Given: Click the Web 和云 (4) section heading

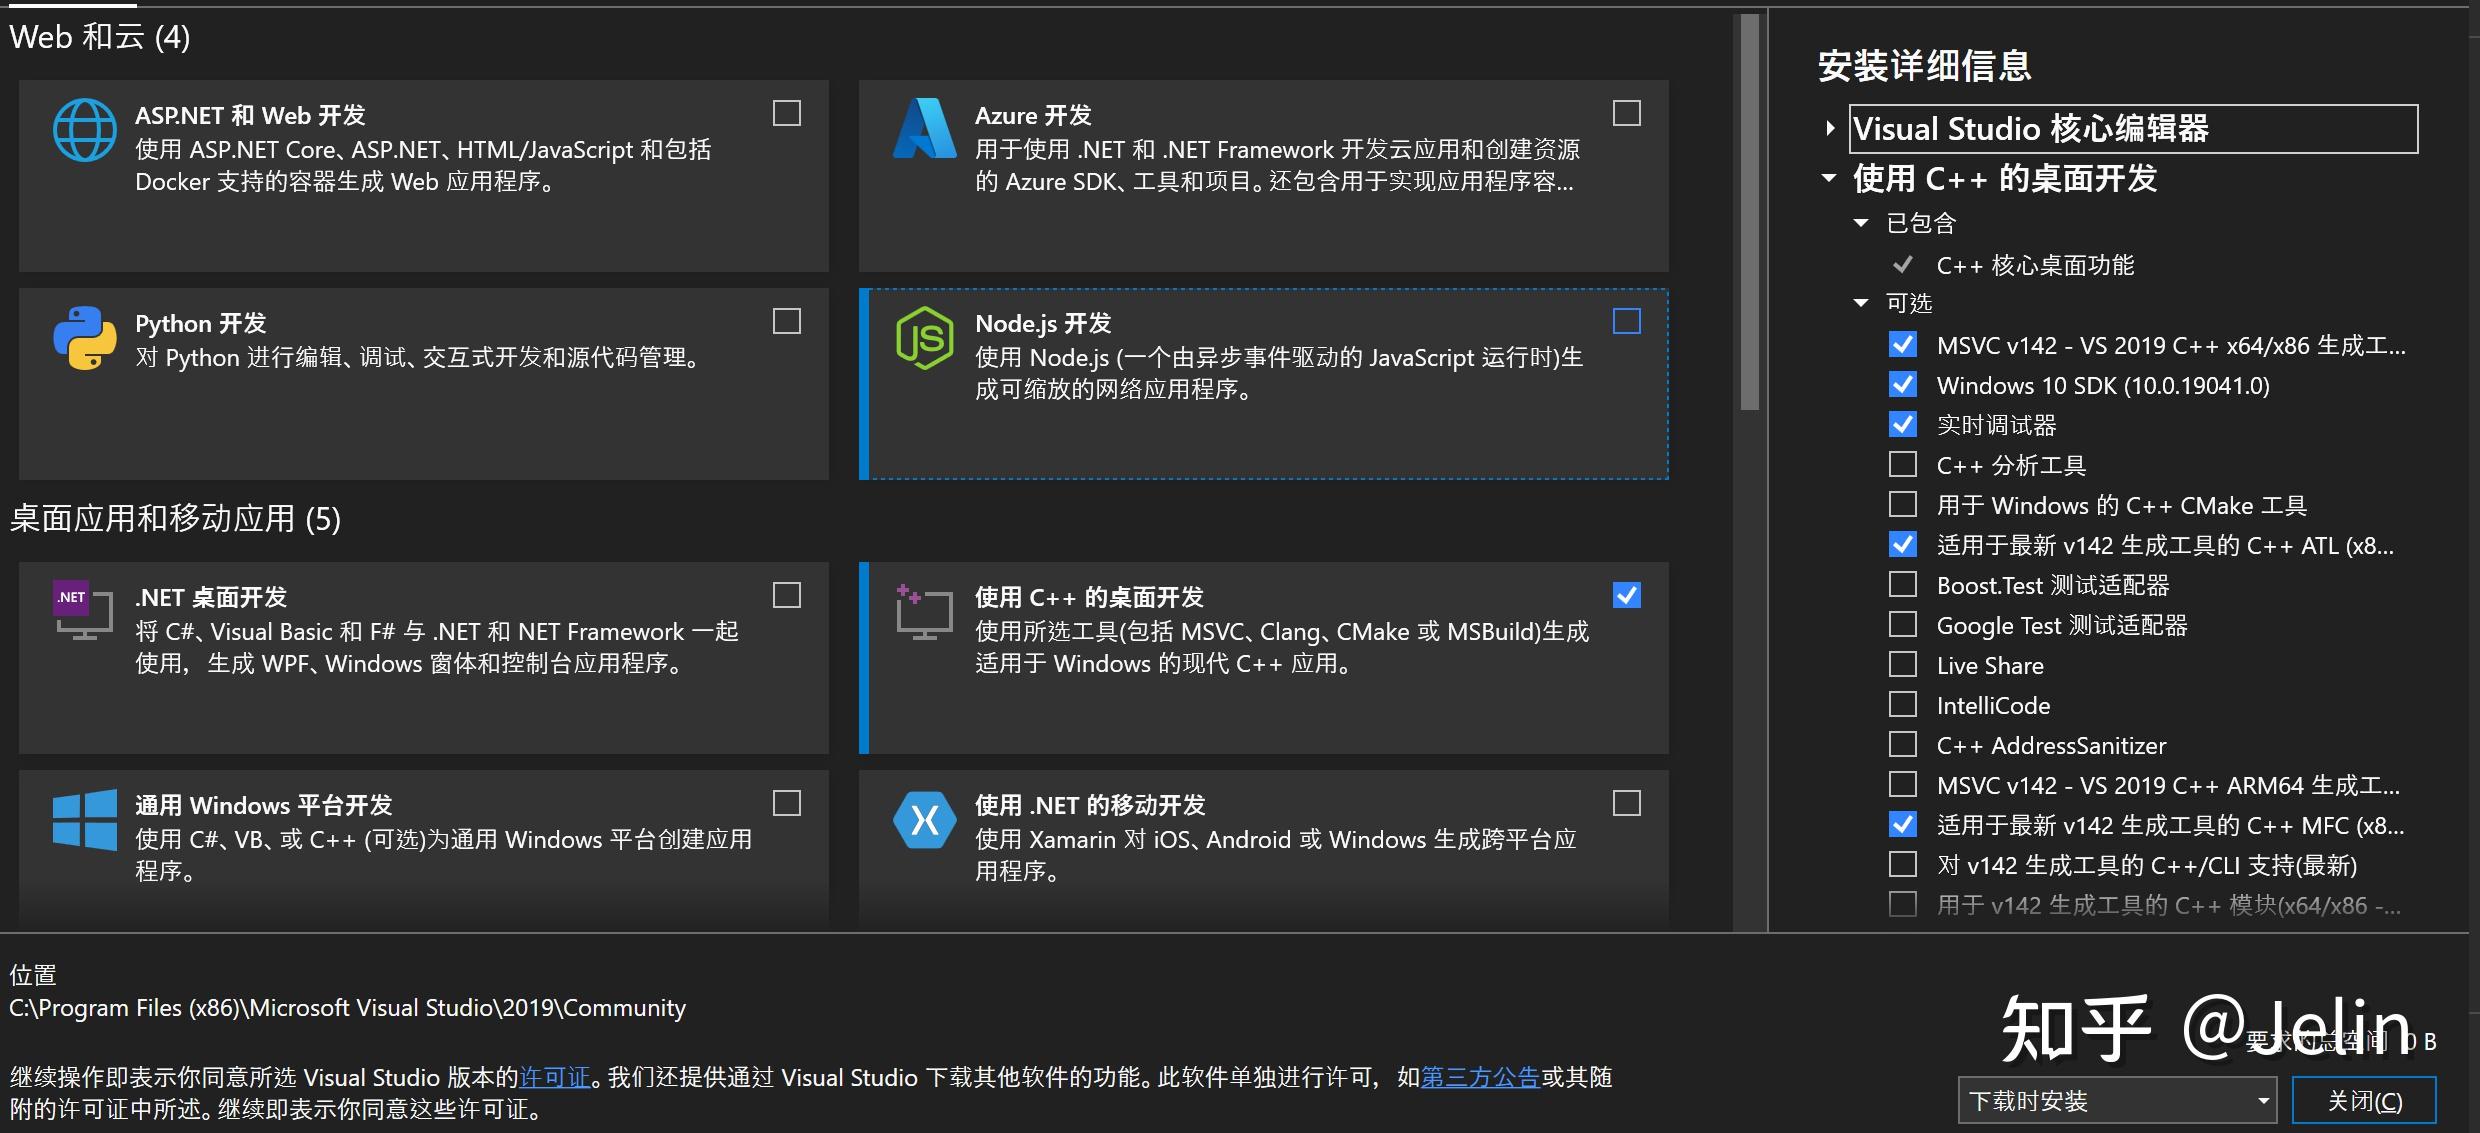Looking at the screenshot, I should point(100,37).
